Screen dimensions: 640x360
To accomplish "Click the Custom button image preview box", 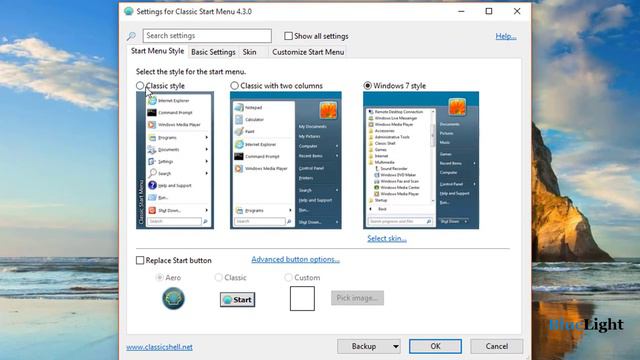I will (x=302, y=298).
